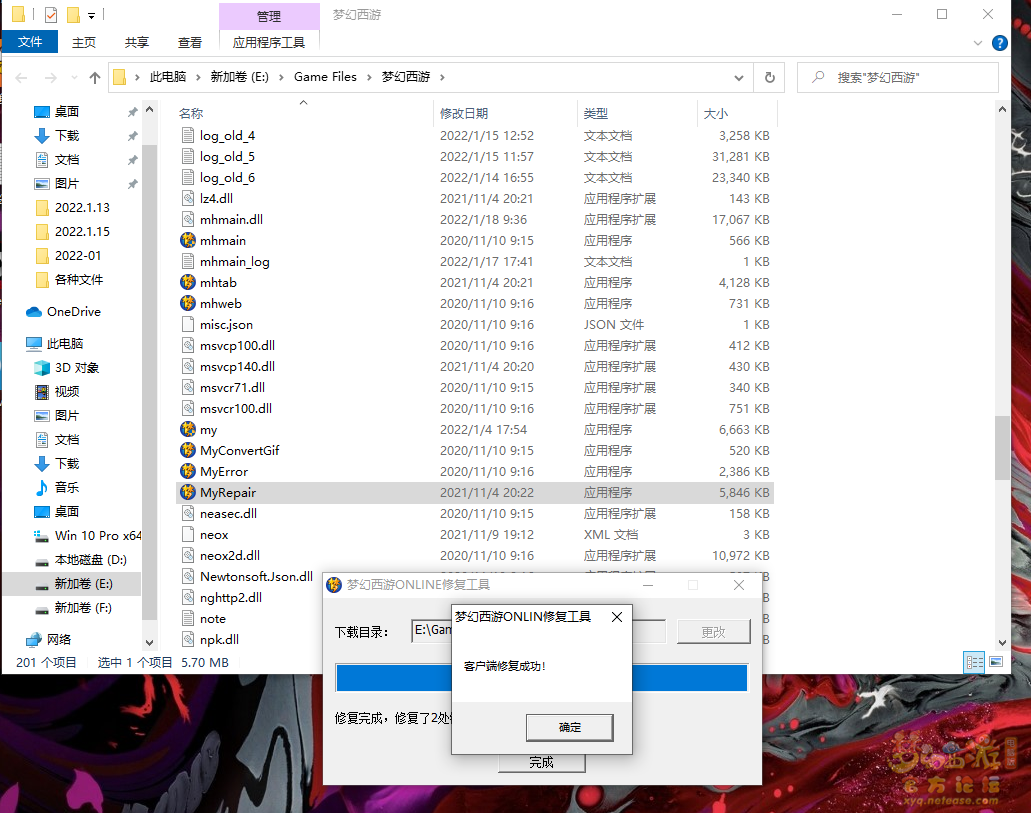Sort files by the 大小 column header

click(715, 114)
